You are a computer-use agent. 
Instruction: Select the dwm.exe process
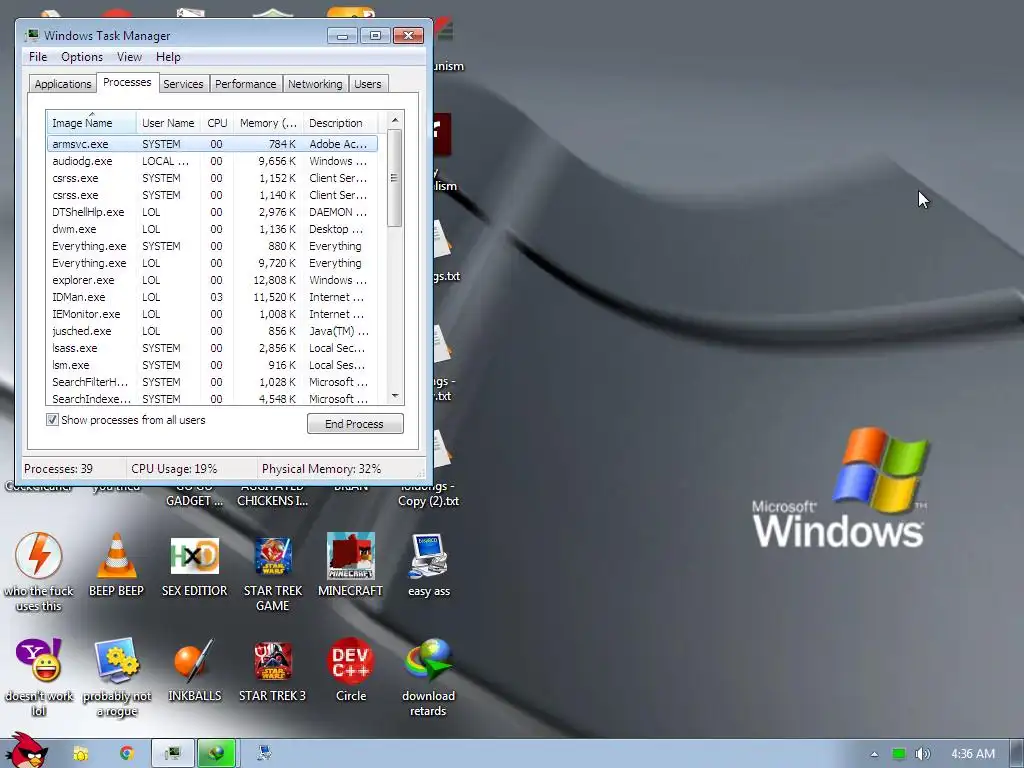[x=212, y=229]
